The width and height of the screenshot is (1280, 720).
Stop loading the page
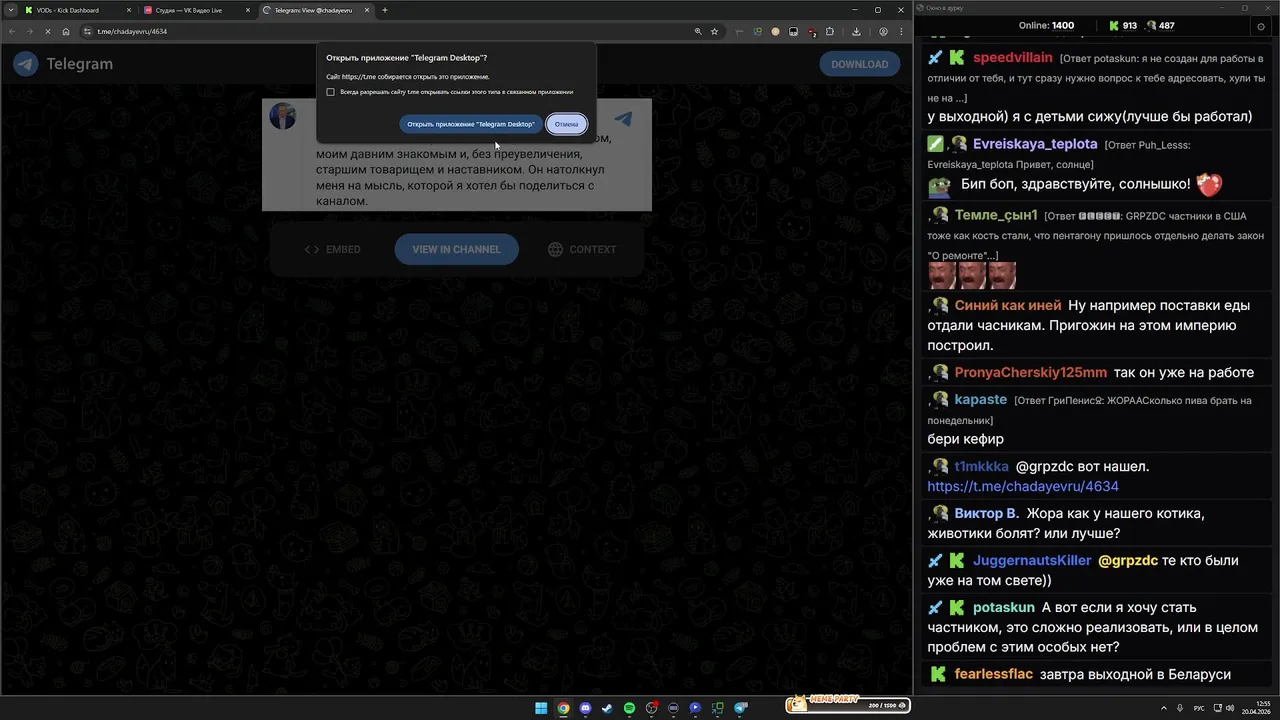pyautogui.click(x=49, y=31)
